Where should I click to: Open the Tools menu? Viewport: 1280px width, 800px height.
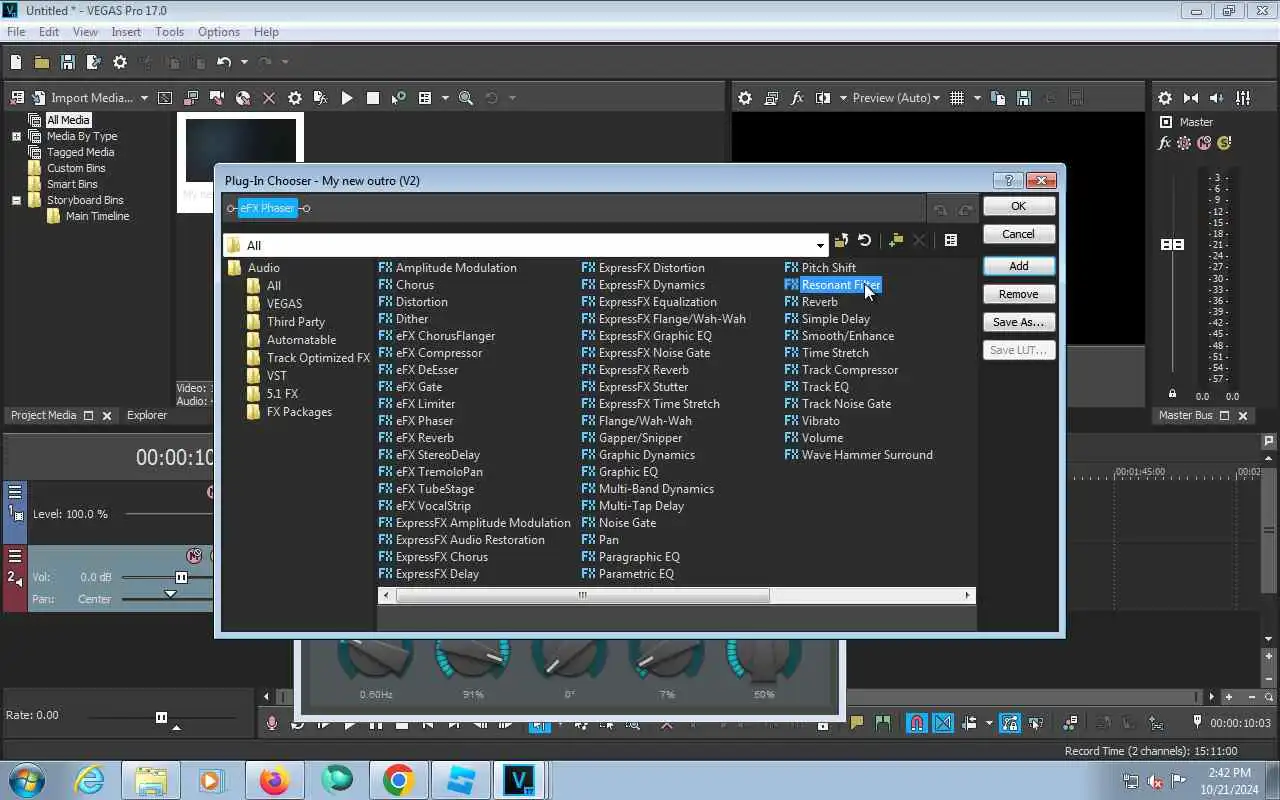pos(169,32)
